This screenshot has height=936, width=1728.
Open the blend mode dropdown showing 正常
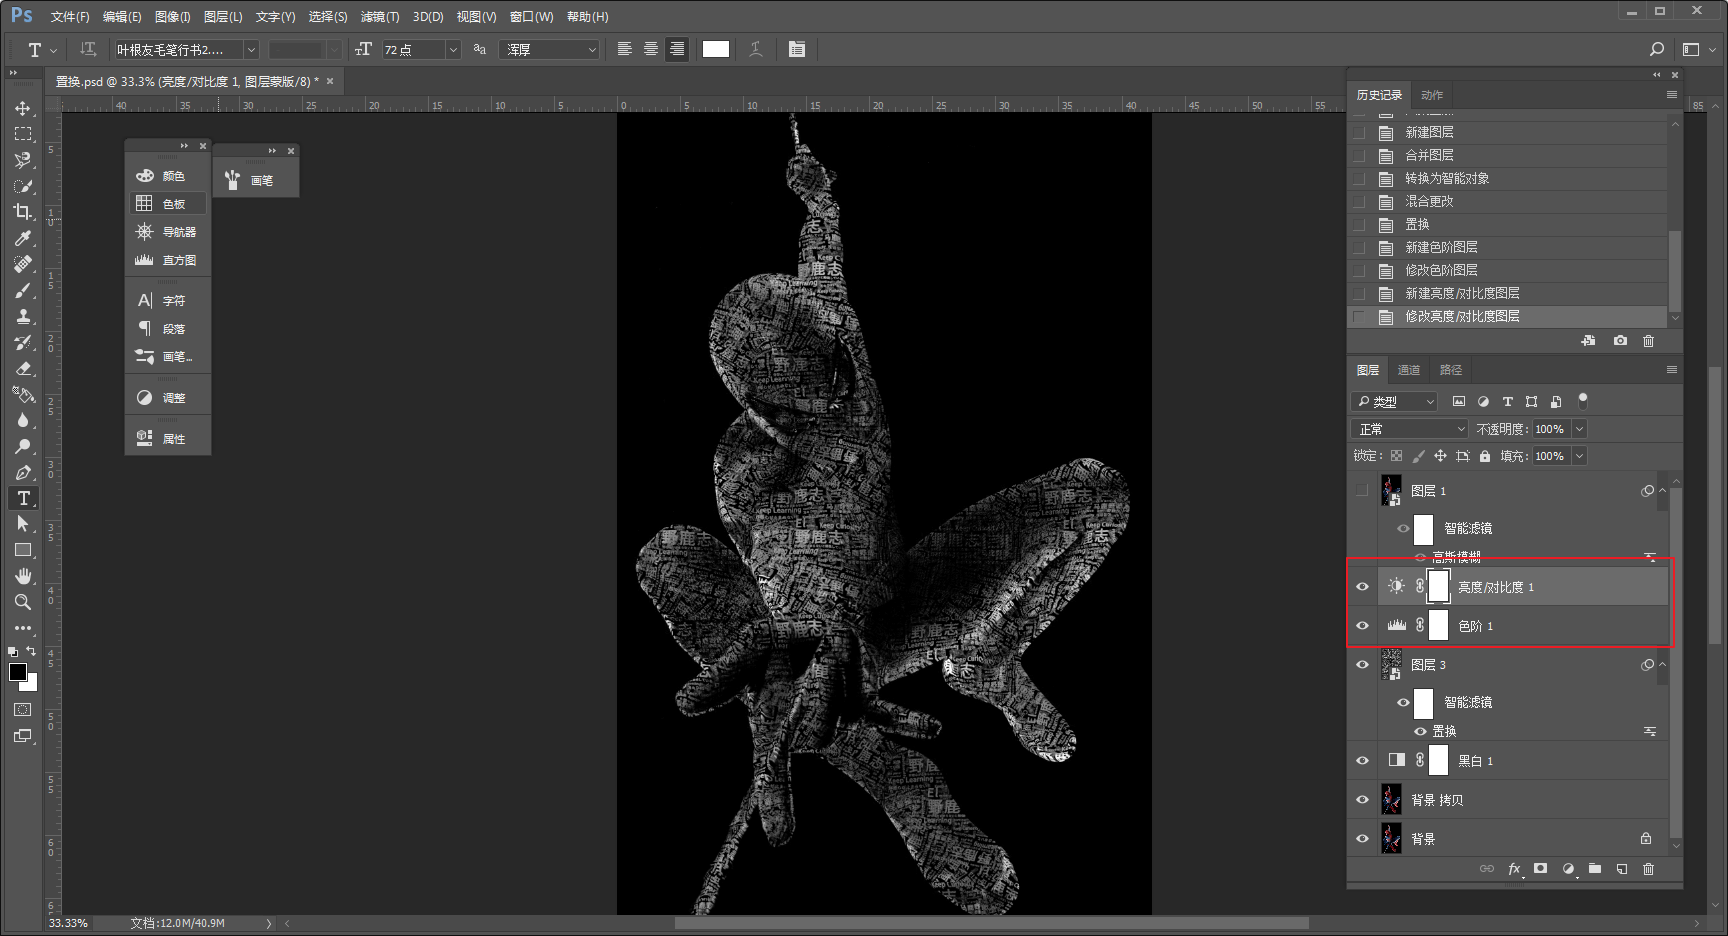coord(1410,429)
